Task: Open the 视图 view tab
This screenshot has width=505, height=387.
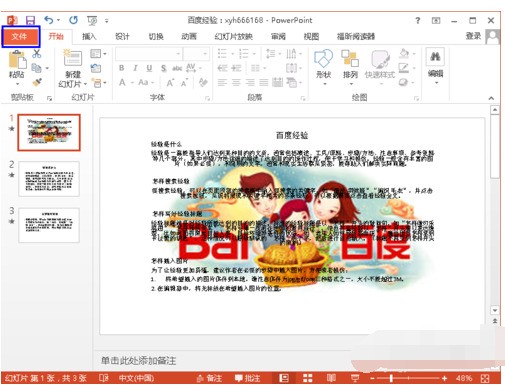Action: tap(311, 36)
